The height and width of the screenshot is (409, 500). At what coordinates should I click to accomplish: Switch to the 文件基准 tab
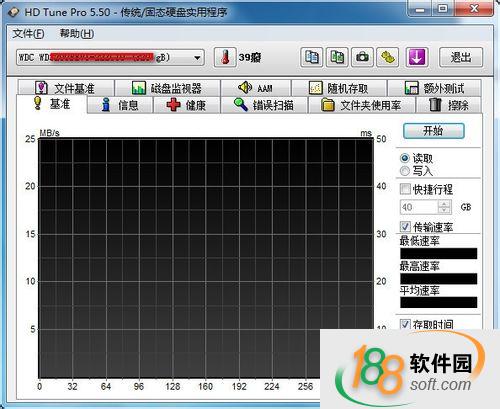coord(66,88)
